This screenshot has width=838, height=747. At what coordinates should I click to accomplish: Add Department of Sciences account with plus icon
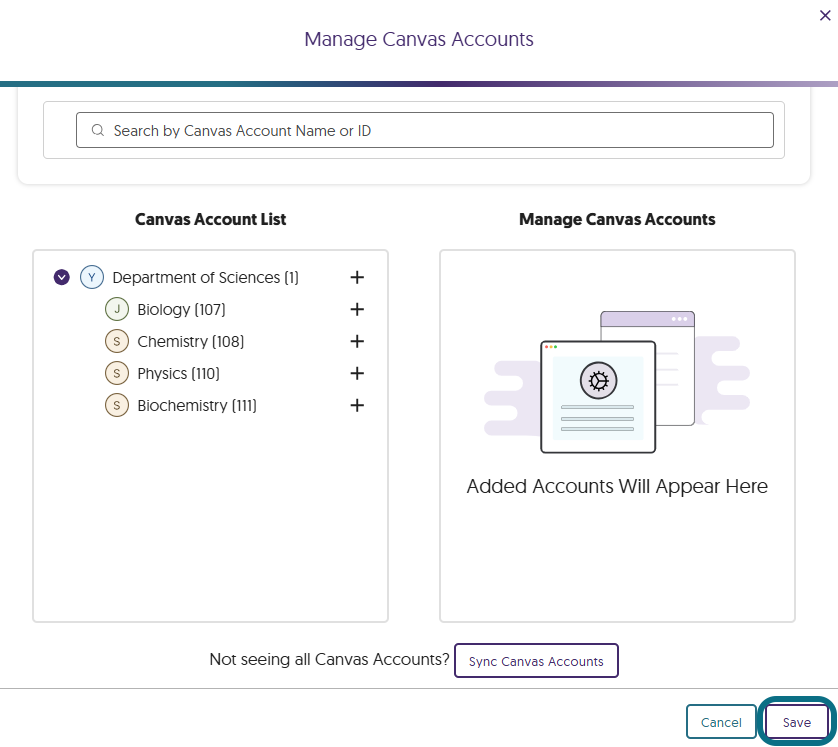[x=357, y=277]
